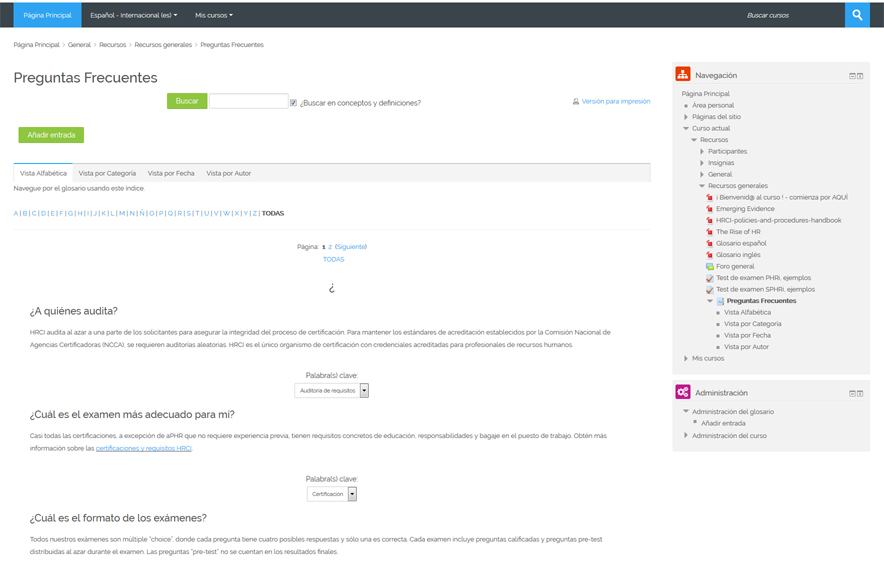Click the Navegación block orange icon
Screen dimensions: 884x561
683,74
